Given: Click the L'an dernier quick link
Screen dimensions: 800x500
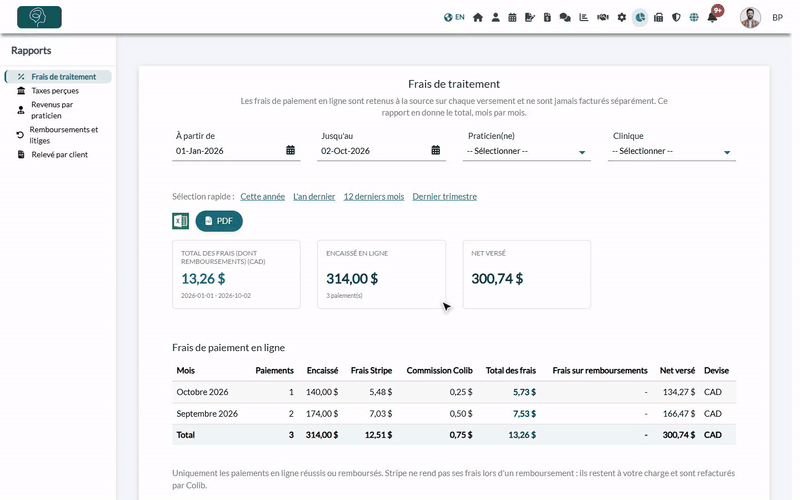Looking at the screenshot, I should [314, 196].
